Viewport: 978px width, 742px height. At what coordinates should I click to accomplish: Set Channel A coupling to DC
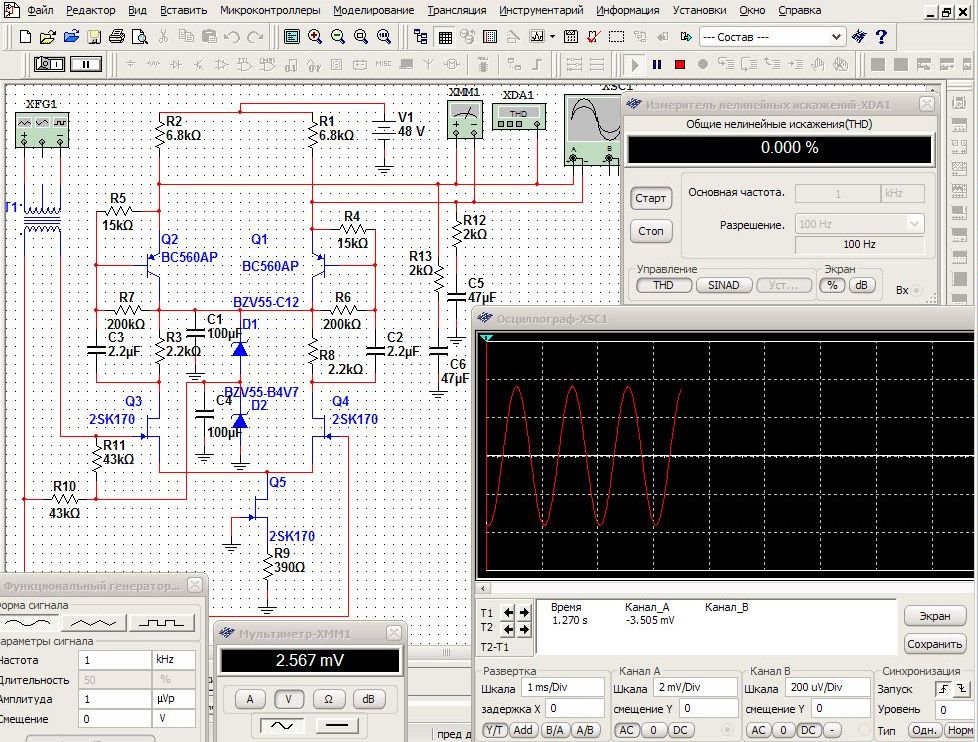click(680, 730)
